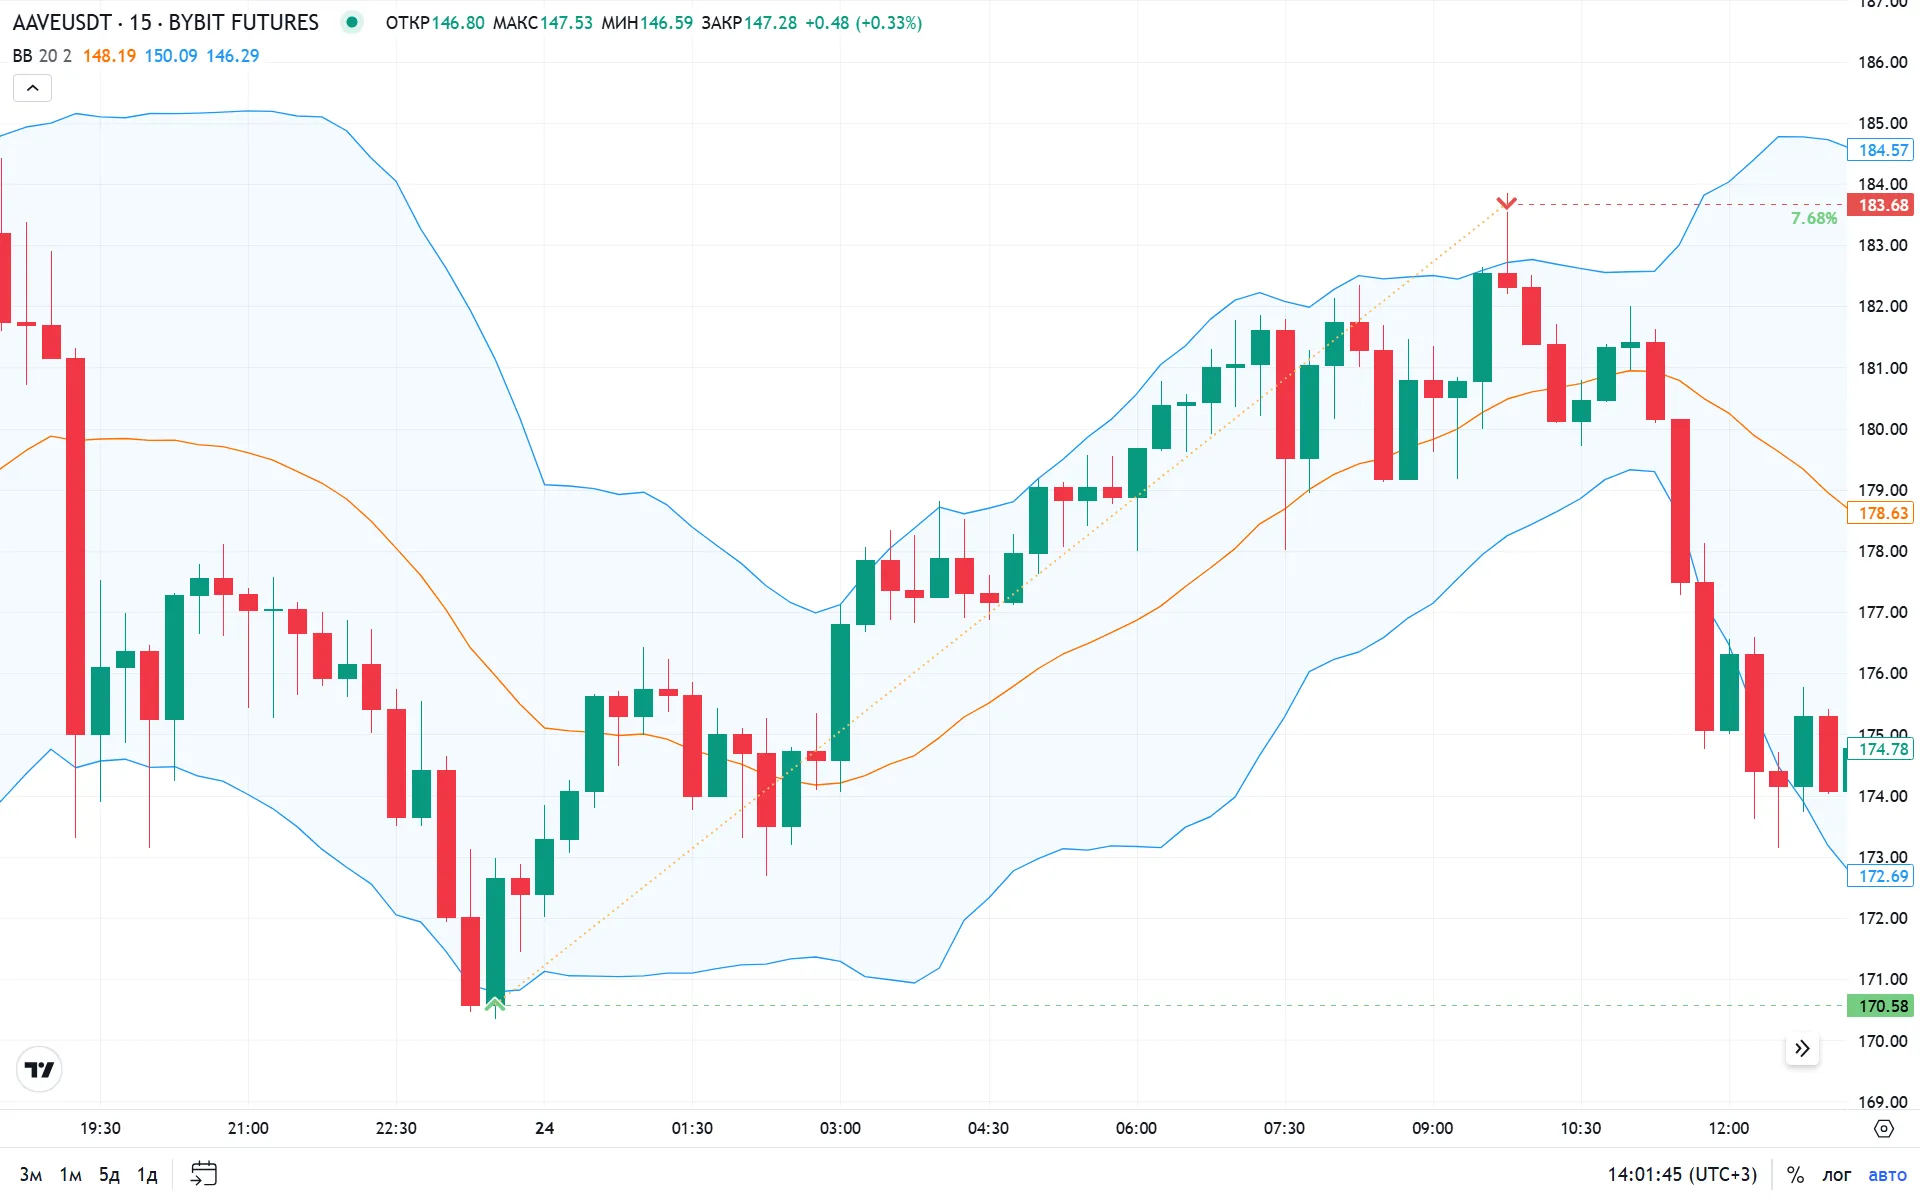Open timezone menu showing UTC+3
1920x1200 pixels.
click(x=1682, y=1175)
